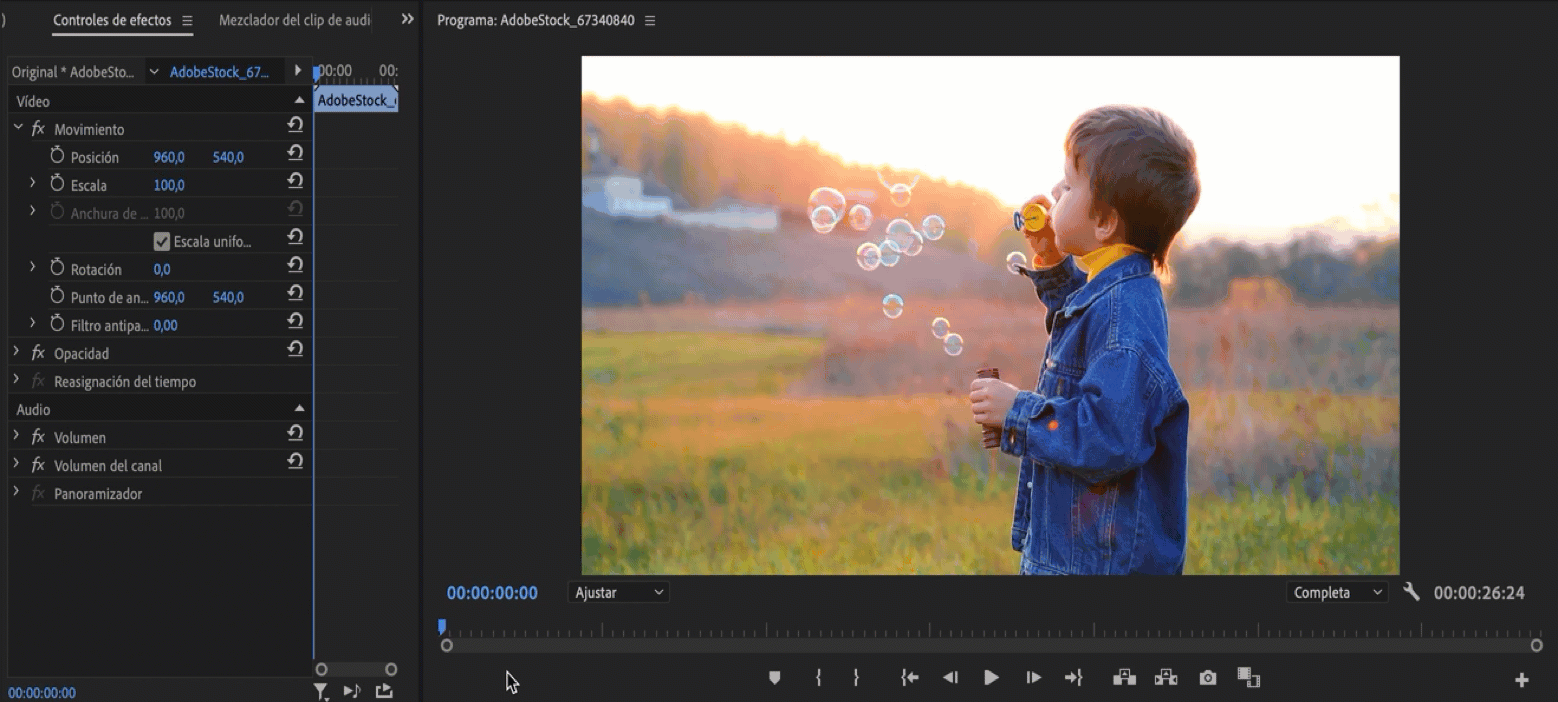1558x702 pixels.
Task: Reset the Escala uniforme parameter
Action: click(295, 237)
